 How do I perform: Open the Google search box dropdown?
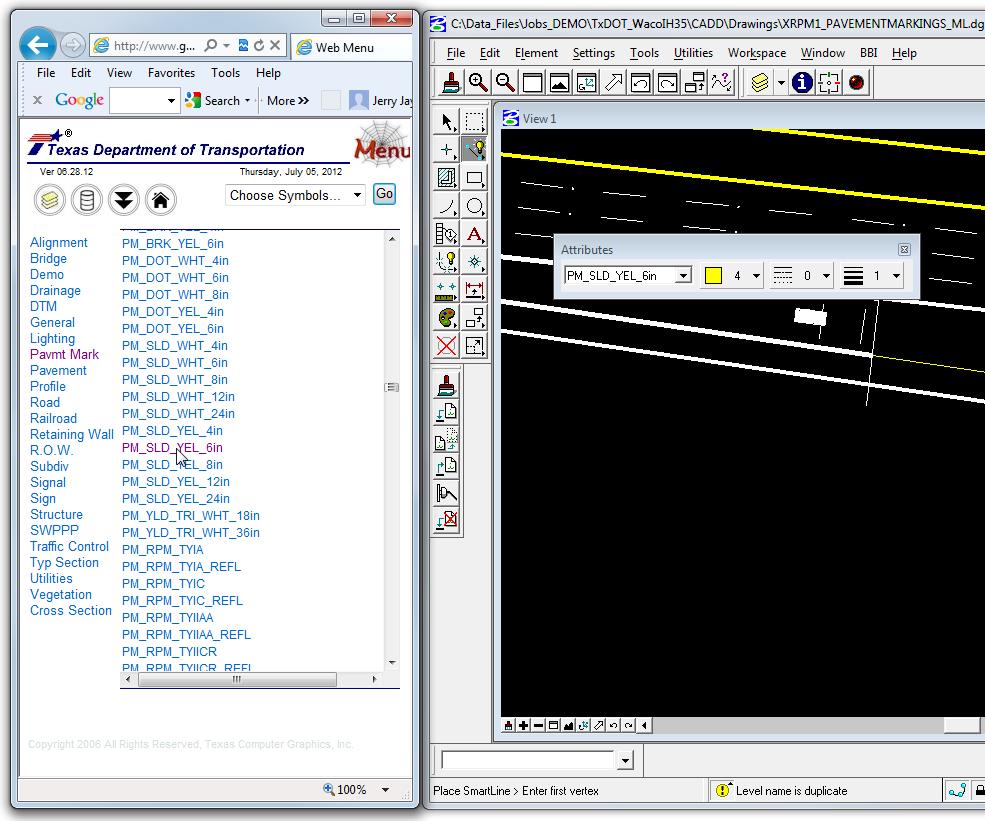click(171, 101)
